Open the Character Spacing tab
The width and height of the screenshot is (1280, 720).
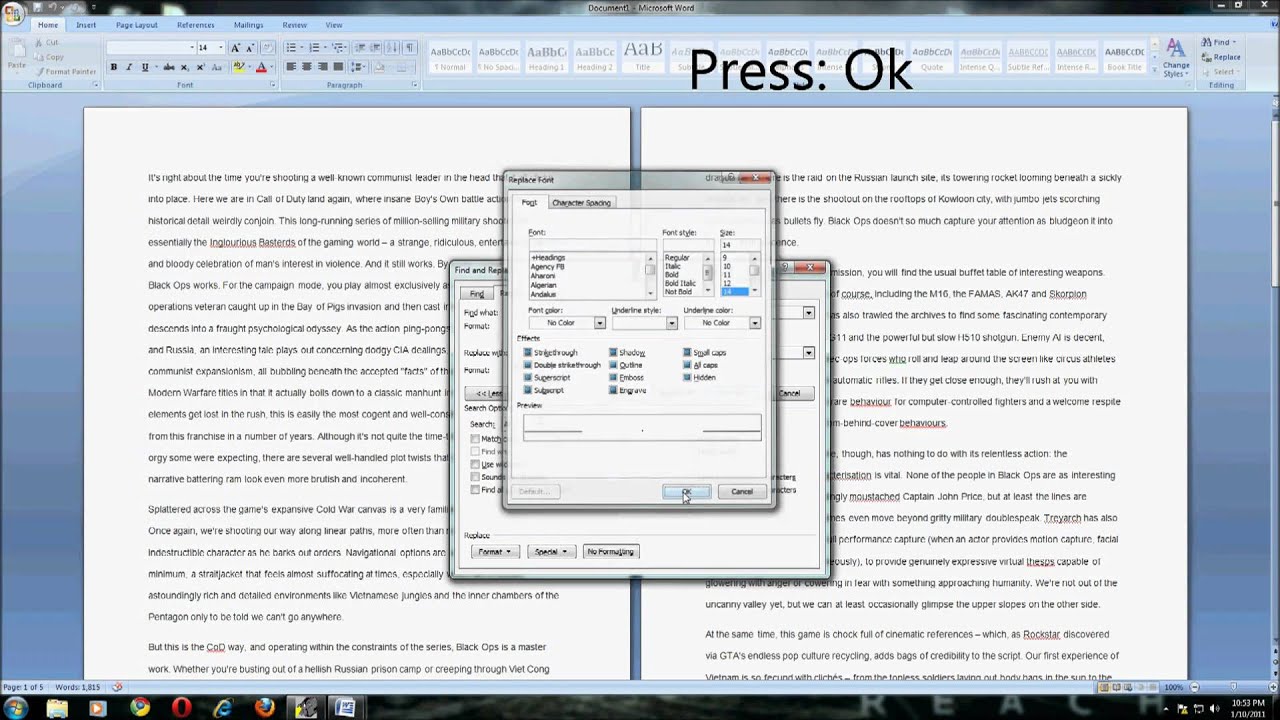coord(581,202)
